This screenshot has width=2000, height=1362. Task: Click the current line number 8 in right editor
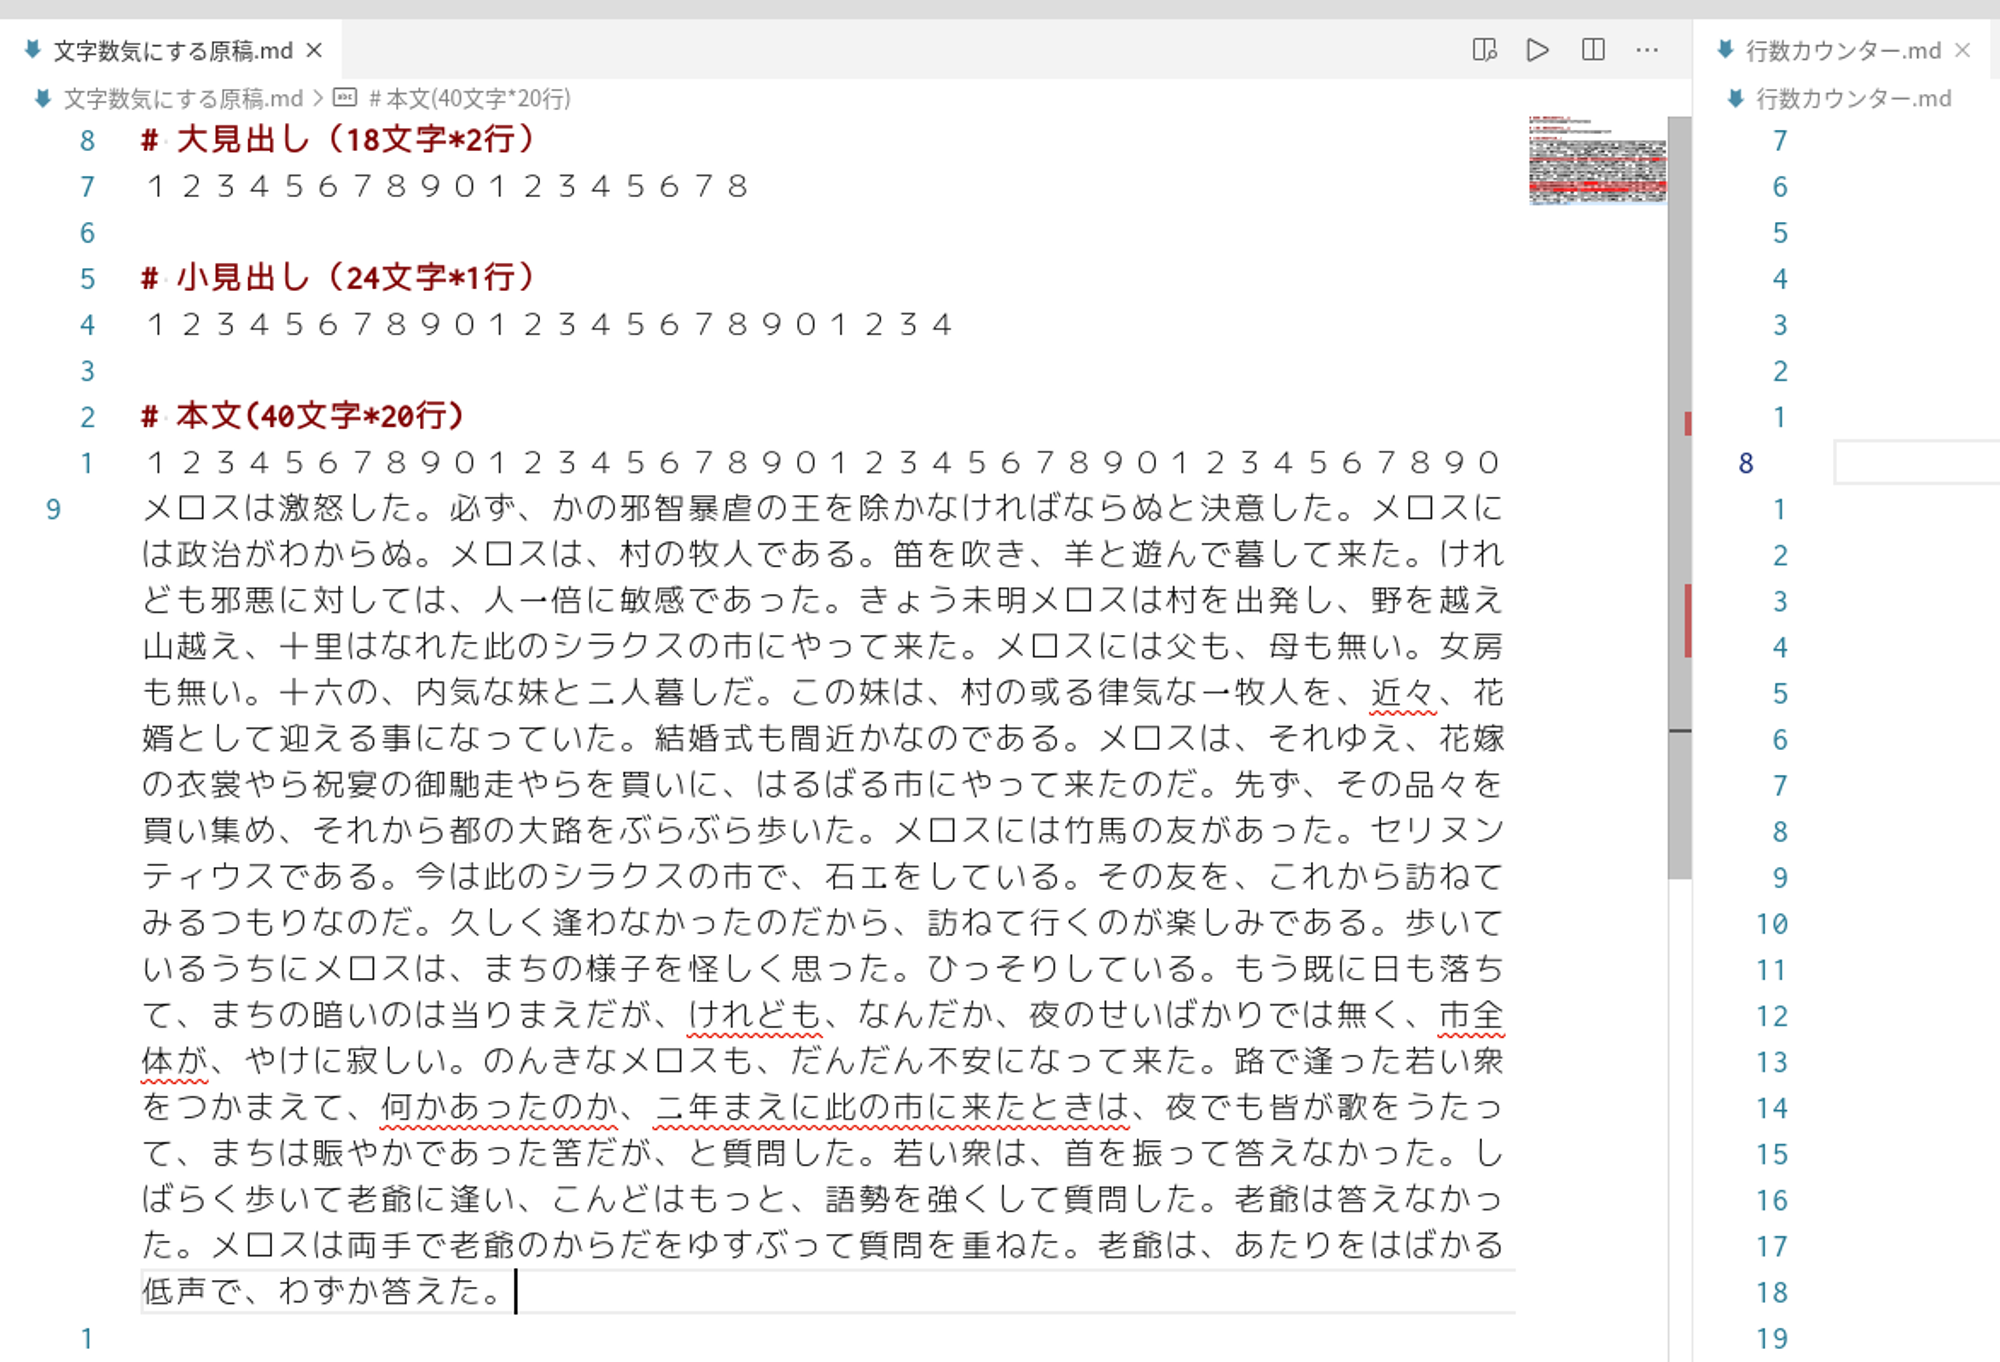(1746, 463)
